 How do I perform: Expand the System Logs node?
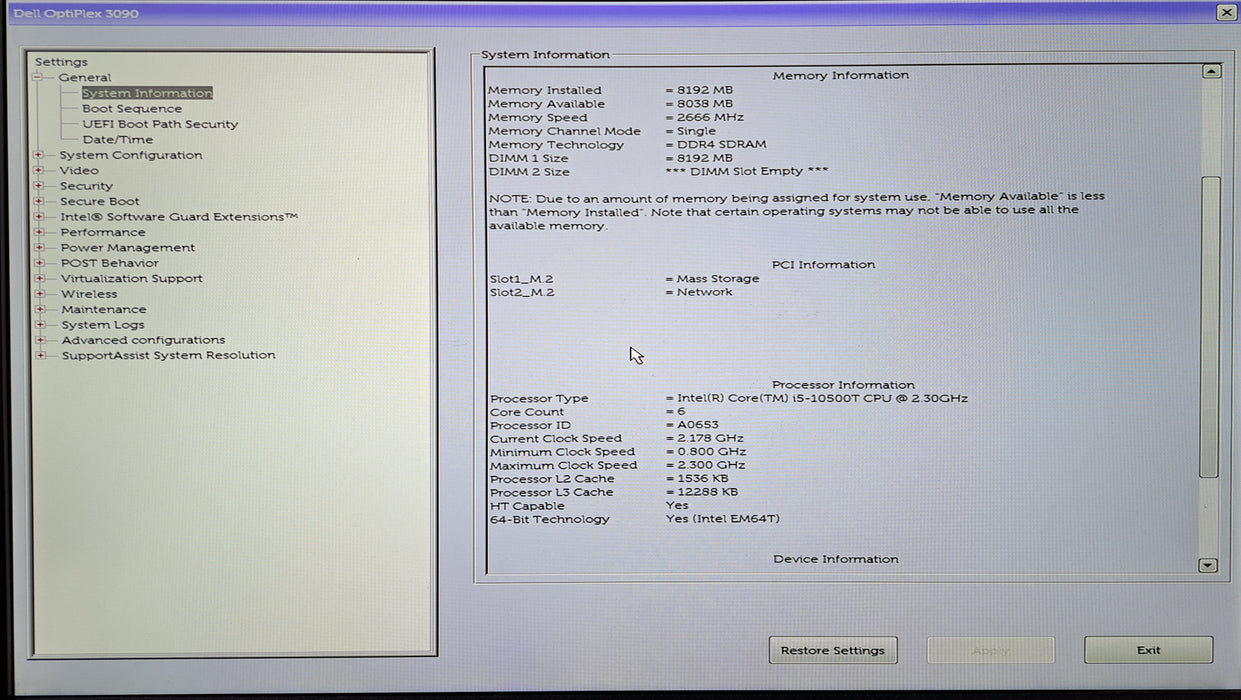tap(39, 325)
